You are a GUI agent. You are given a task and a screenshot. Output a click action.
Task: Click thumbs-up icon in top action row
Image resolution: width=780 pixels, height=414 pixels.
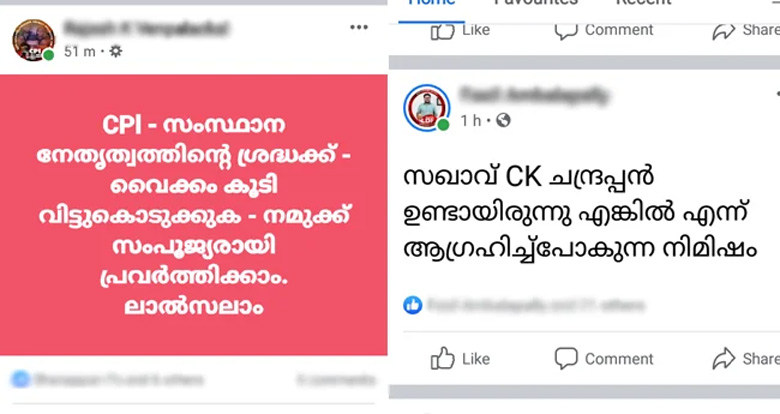pos(443,31)
